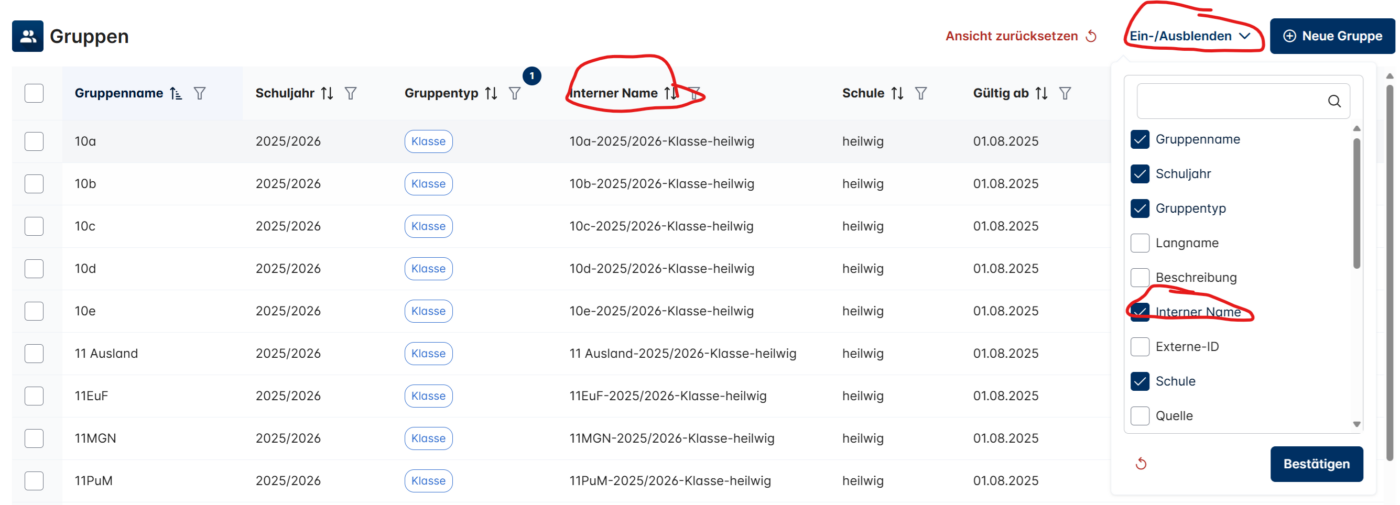Uncheck the Interner Name column checkbox
Viewport: 1400px width, 505px height.
1139,312
